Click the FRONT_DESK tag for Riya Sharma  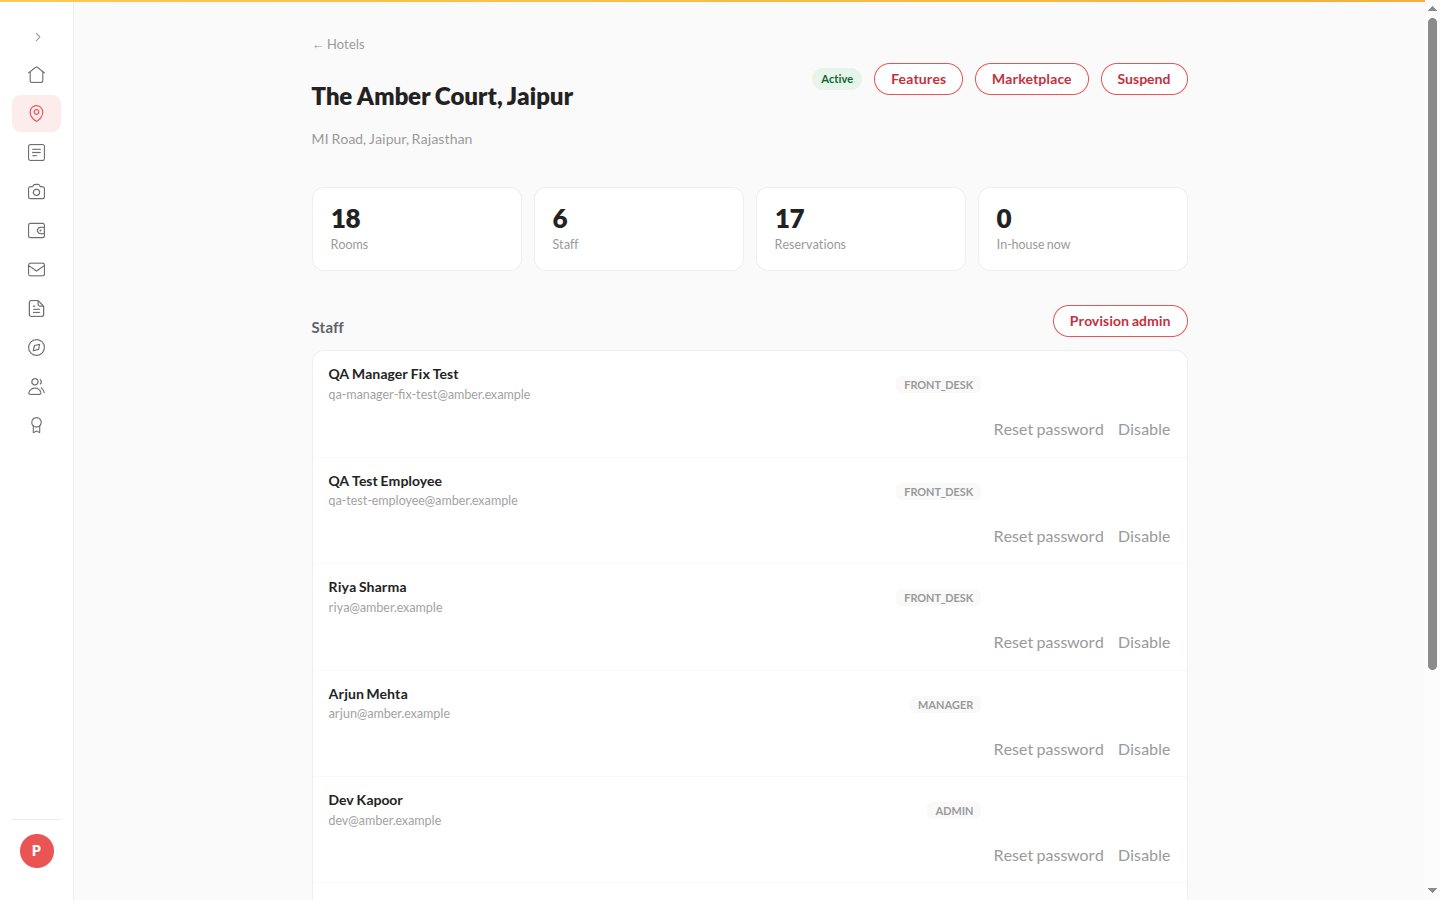pyautogui.click(x=938, y=598)
